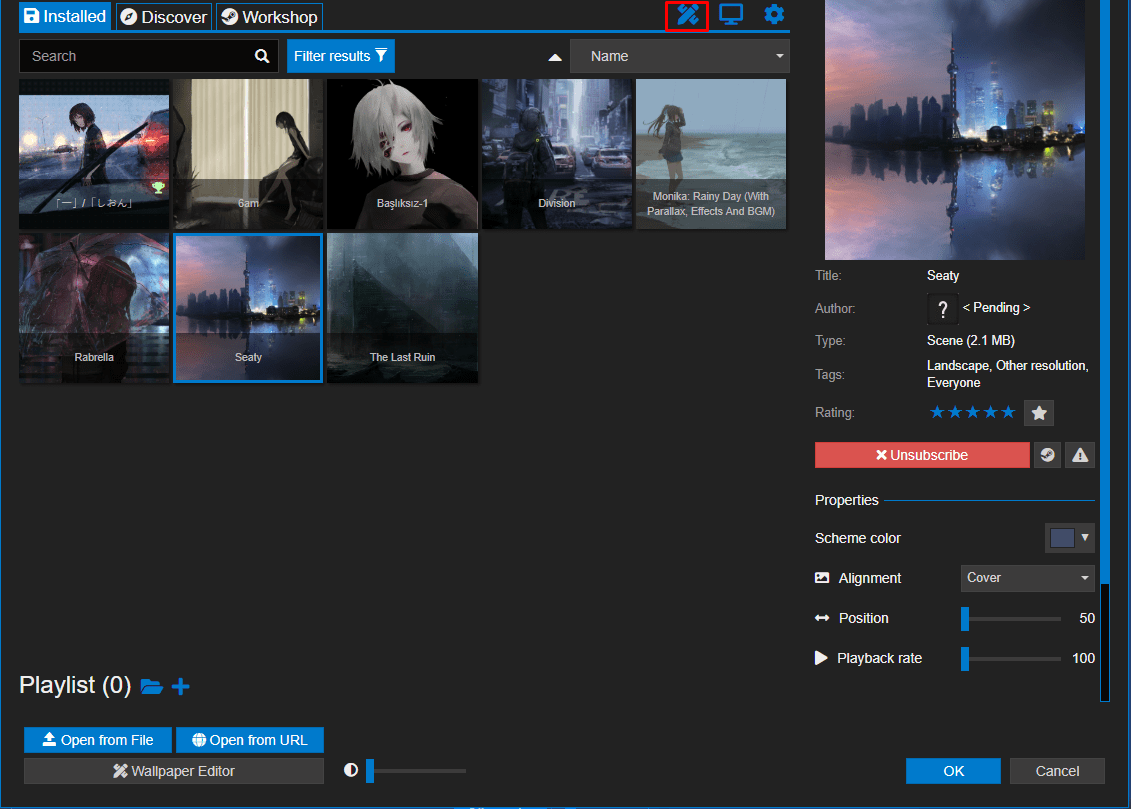Click Open from URL button
The height and width of the screenshot is (809, 1131).
click(x=250, y=740)
